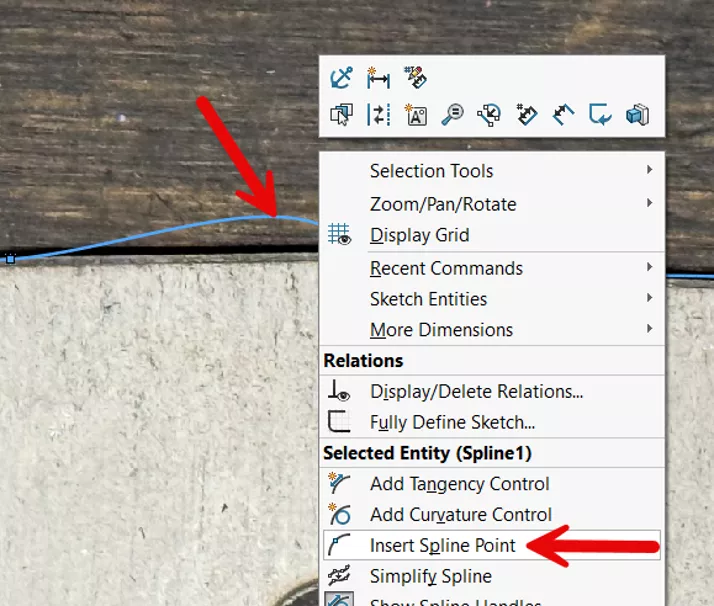Expand the More Dimensions arrow
Viewport: 714px width, 606px height.
pyautogui.click(x=649, y=329)
